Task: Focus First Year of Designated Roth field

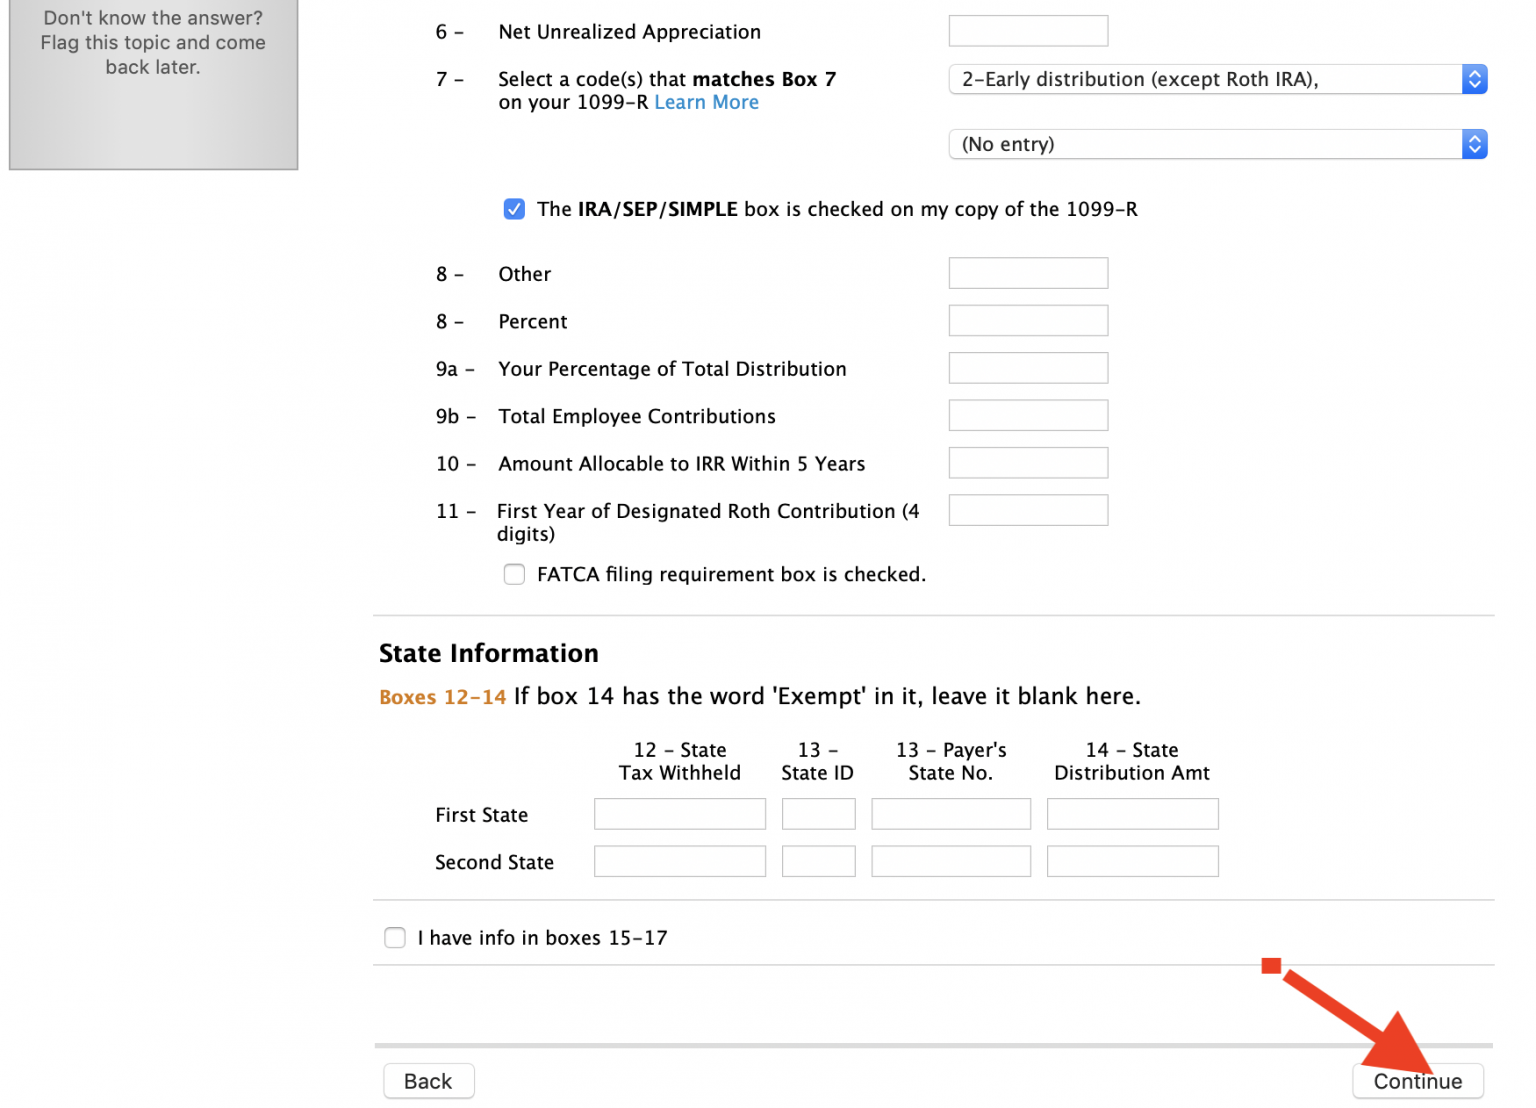Action: pos(1028,510)
